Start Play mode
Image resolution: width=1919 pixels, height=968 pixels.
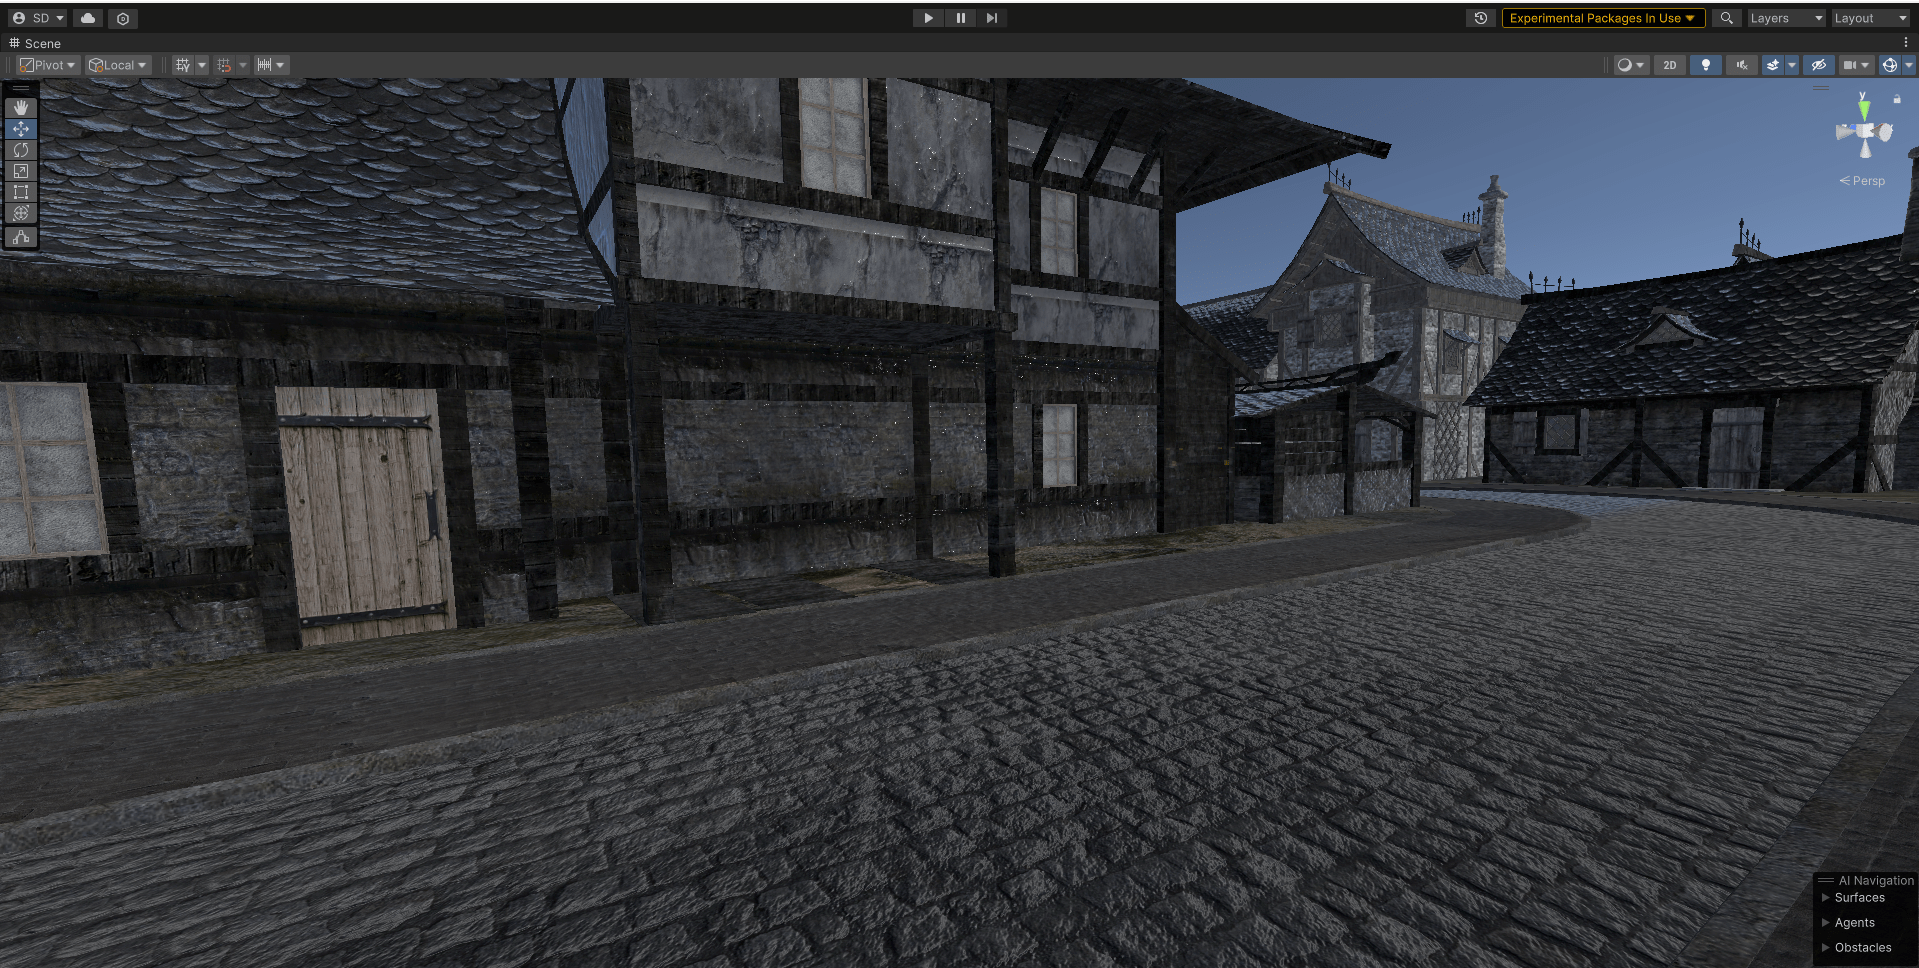928,18
